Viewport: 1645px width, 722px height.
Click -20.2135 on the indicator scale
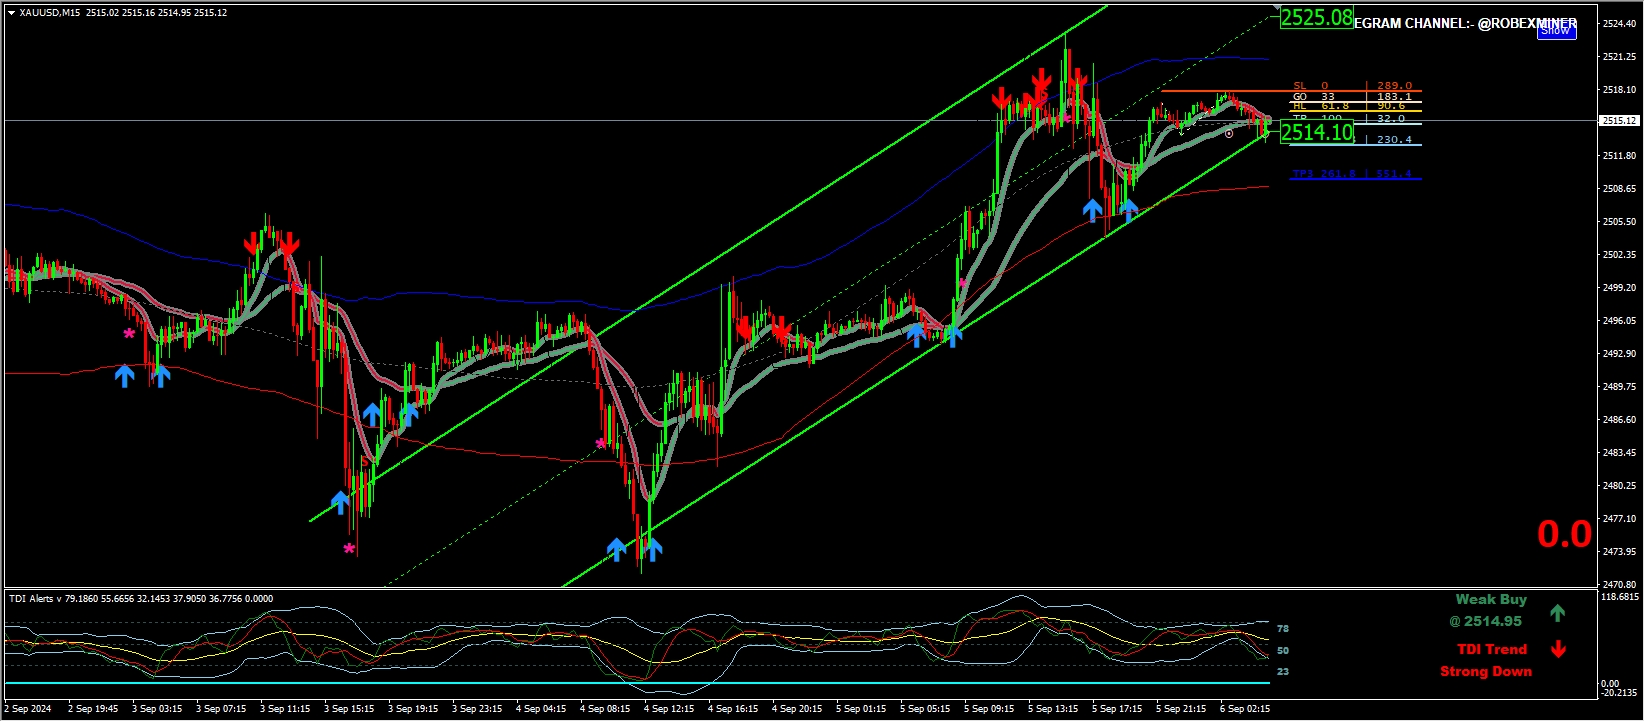tap(1621, 692)
